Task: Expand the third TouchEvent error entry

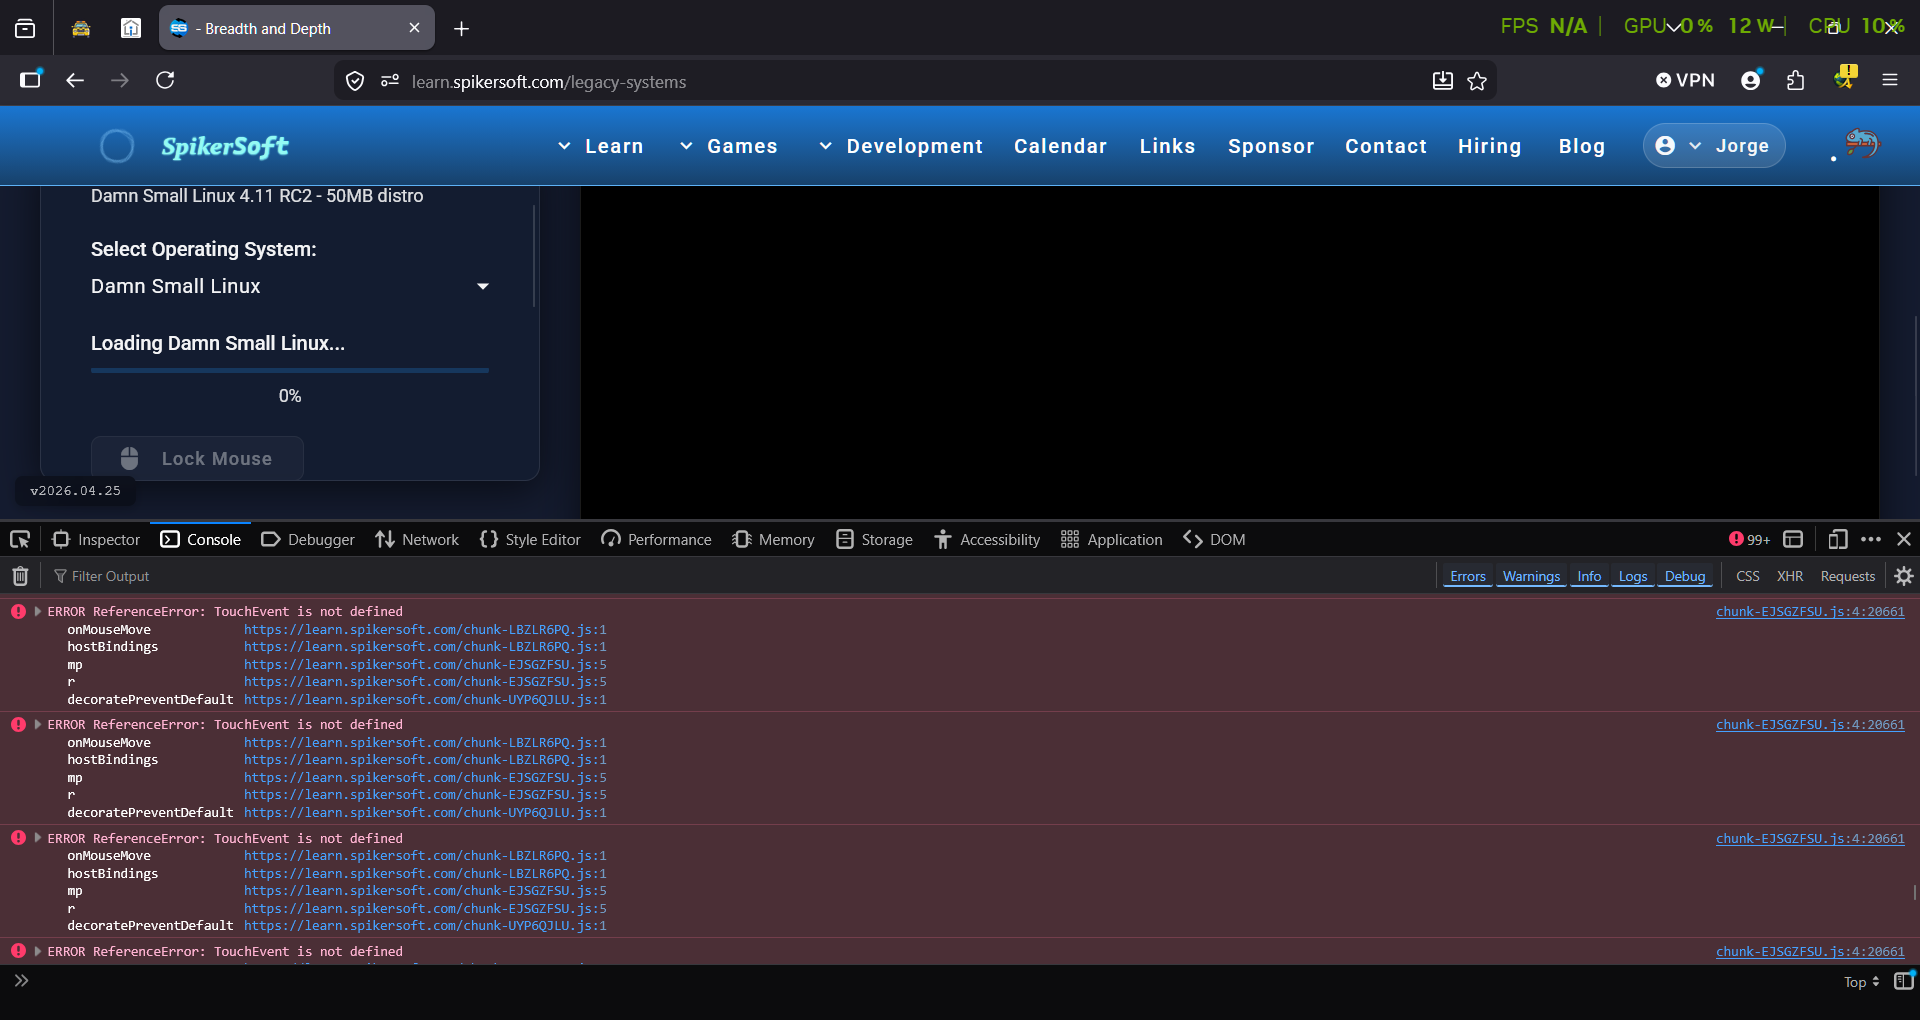Action: [x=38, y=838]
